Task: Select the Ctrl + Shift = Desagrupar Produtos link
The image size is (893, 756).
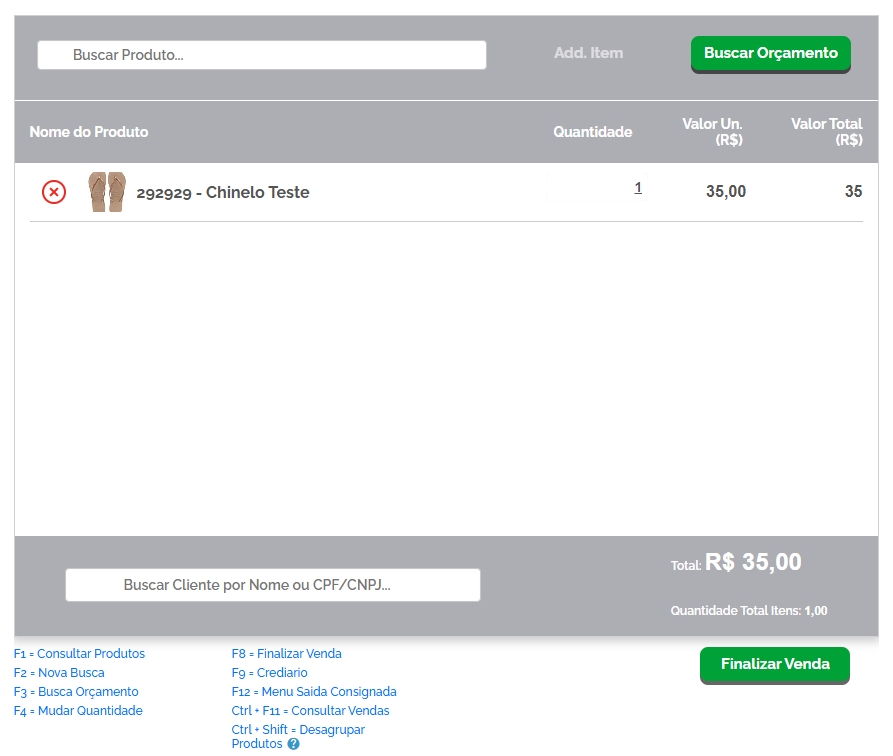Action: point(298,730)
